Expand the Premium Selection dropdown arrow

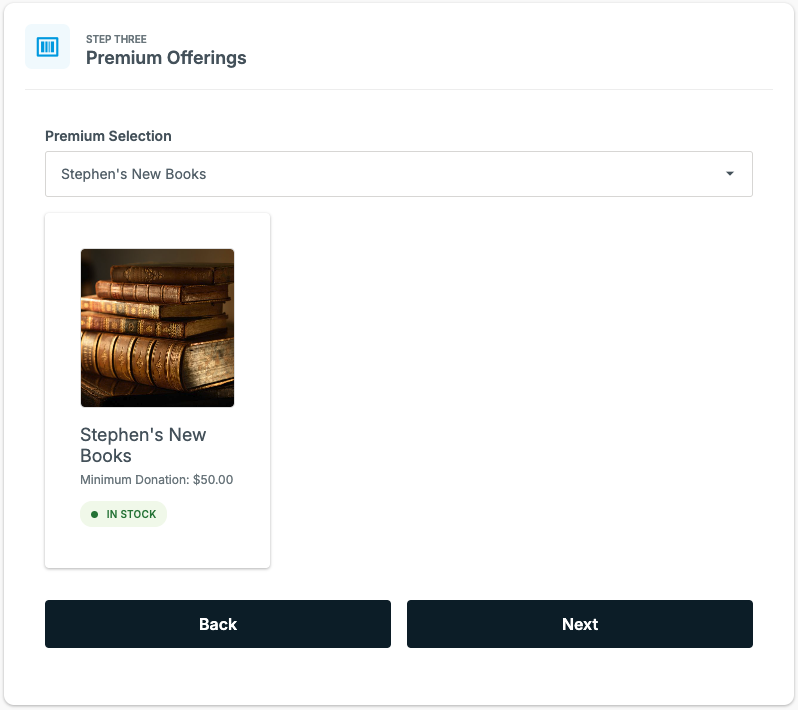tap(730, 174)
